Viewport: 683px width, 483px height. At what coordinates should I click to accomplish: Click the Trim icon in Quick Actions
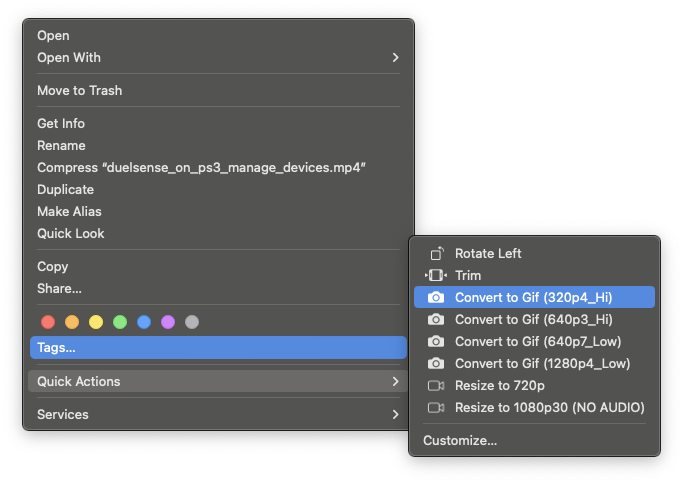point(435,275)
